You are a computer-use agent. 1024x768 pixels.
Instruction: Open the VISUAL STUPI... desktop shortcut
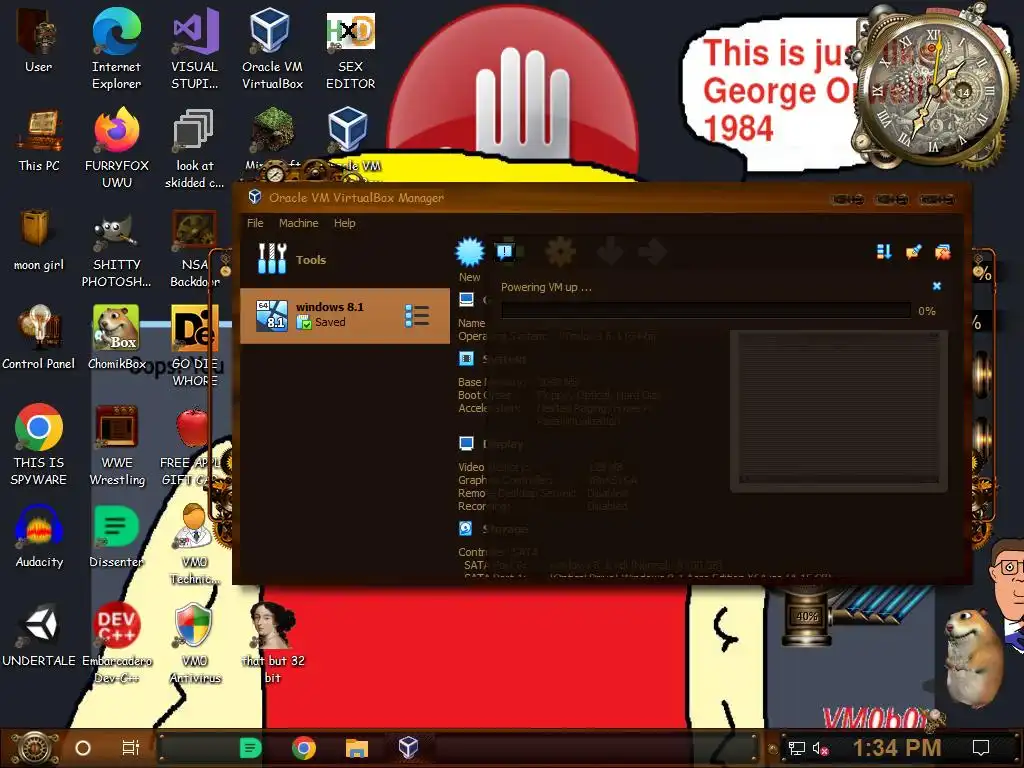tap(195, 50)
